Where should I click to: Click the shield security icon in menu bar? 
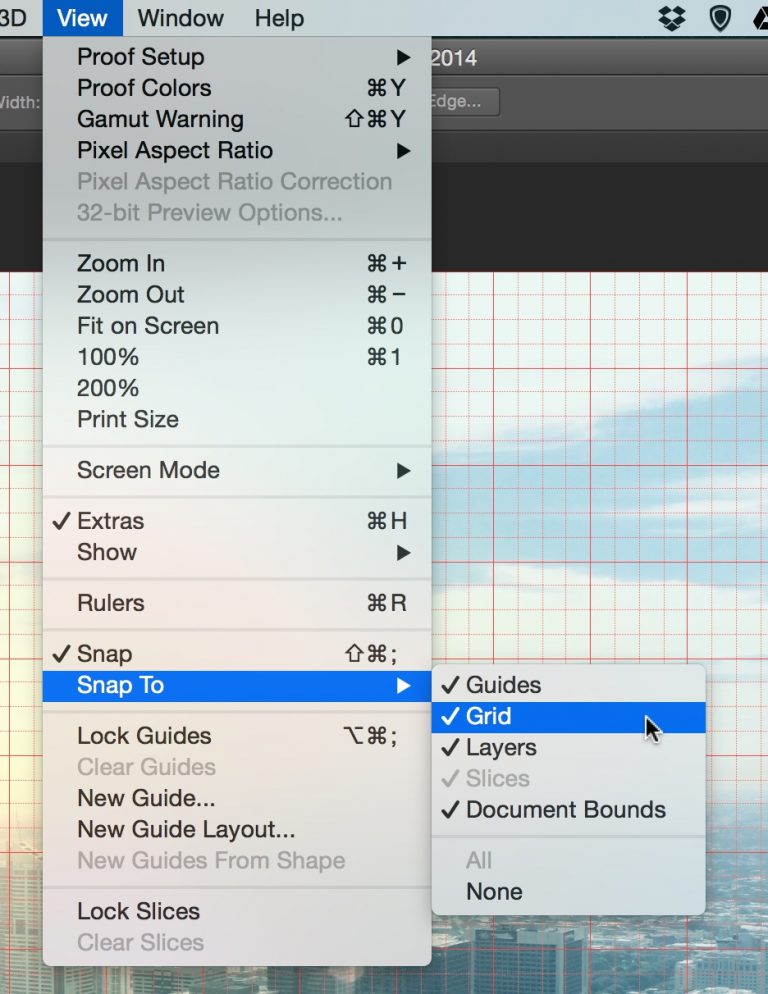tap(719, 18)
